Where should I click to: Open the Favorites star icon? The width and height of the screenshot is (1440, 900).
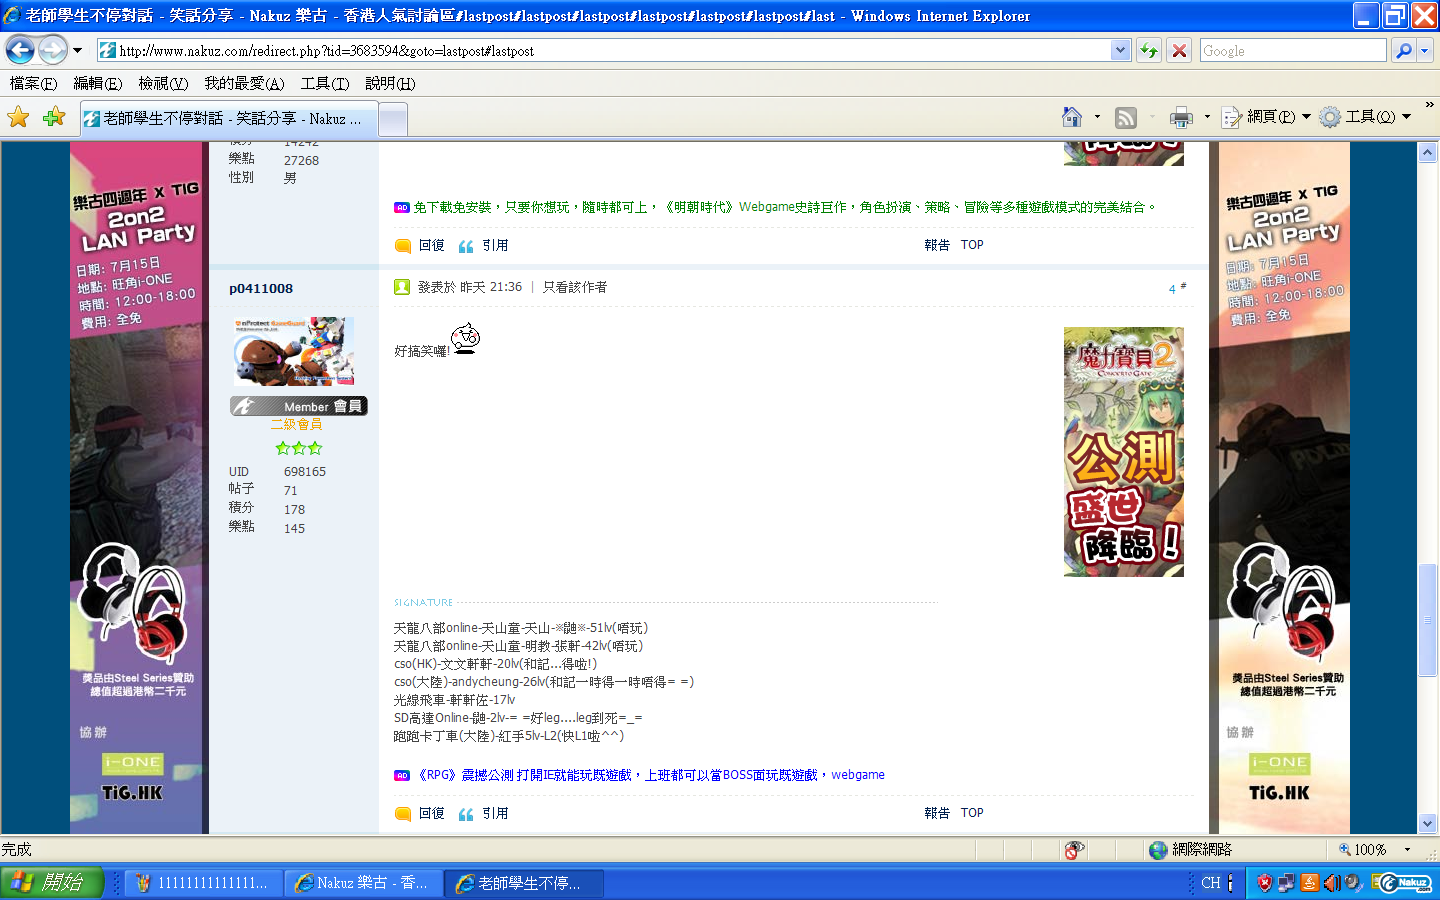18,118
